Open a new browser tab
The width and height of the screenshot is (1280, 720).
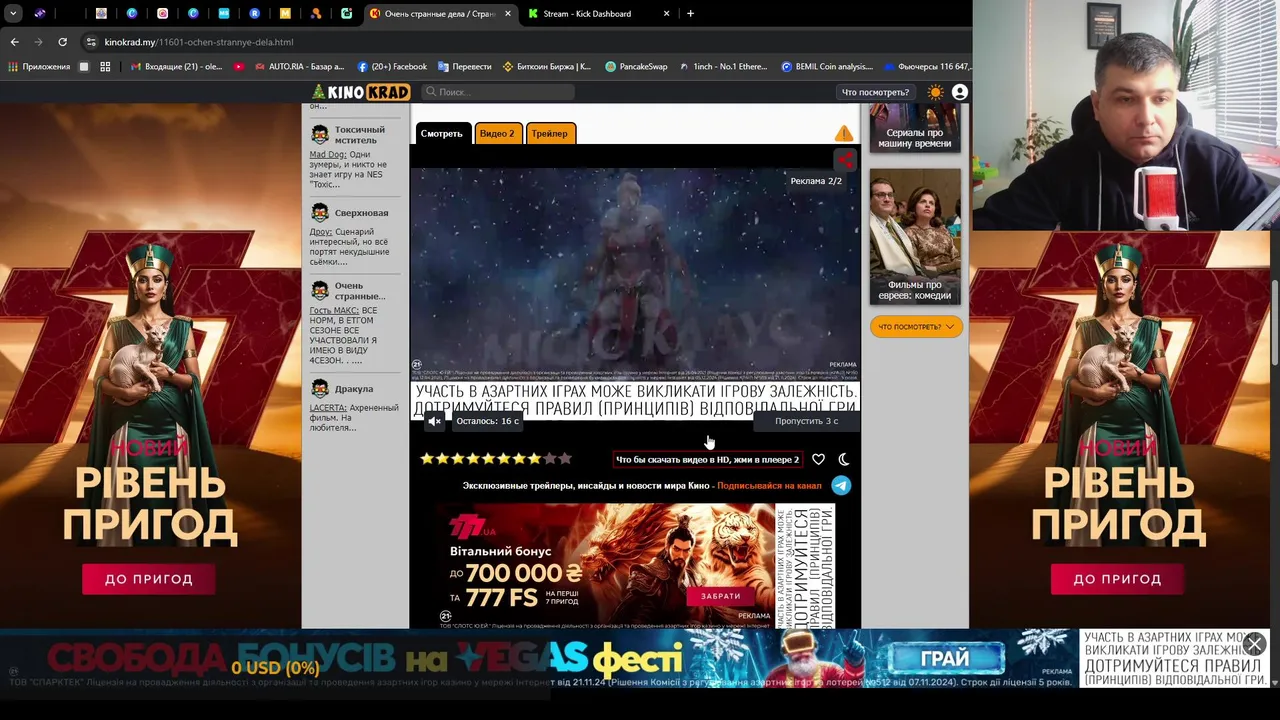click(x=690, y=14)
